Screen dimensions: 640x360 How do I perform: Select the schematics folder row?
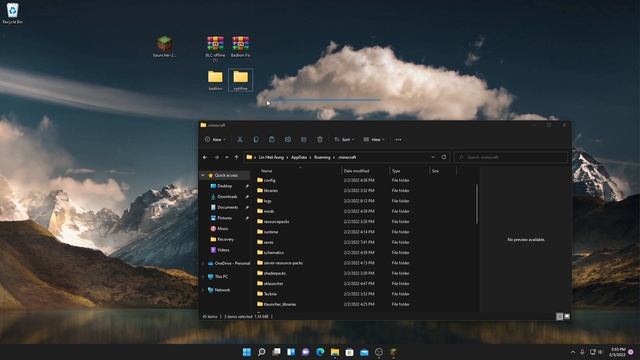point(365,253)
